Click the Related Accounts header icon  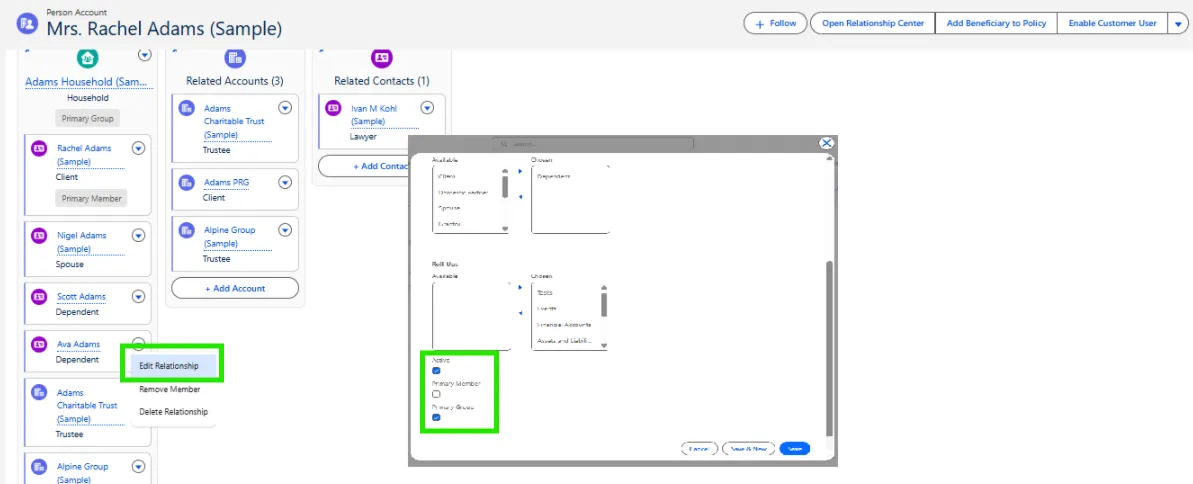pos(235,58)
